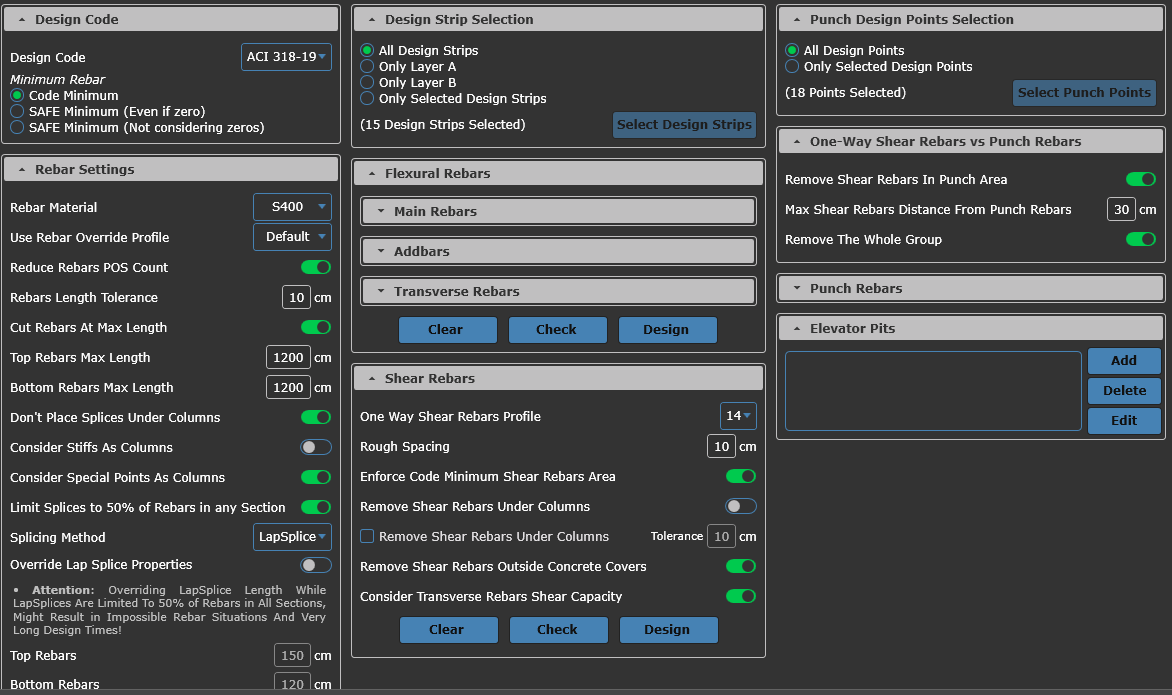
Task: Collapse the Design Code panel header
Action: (x=170, y=19)
